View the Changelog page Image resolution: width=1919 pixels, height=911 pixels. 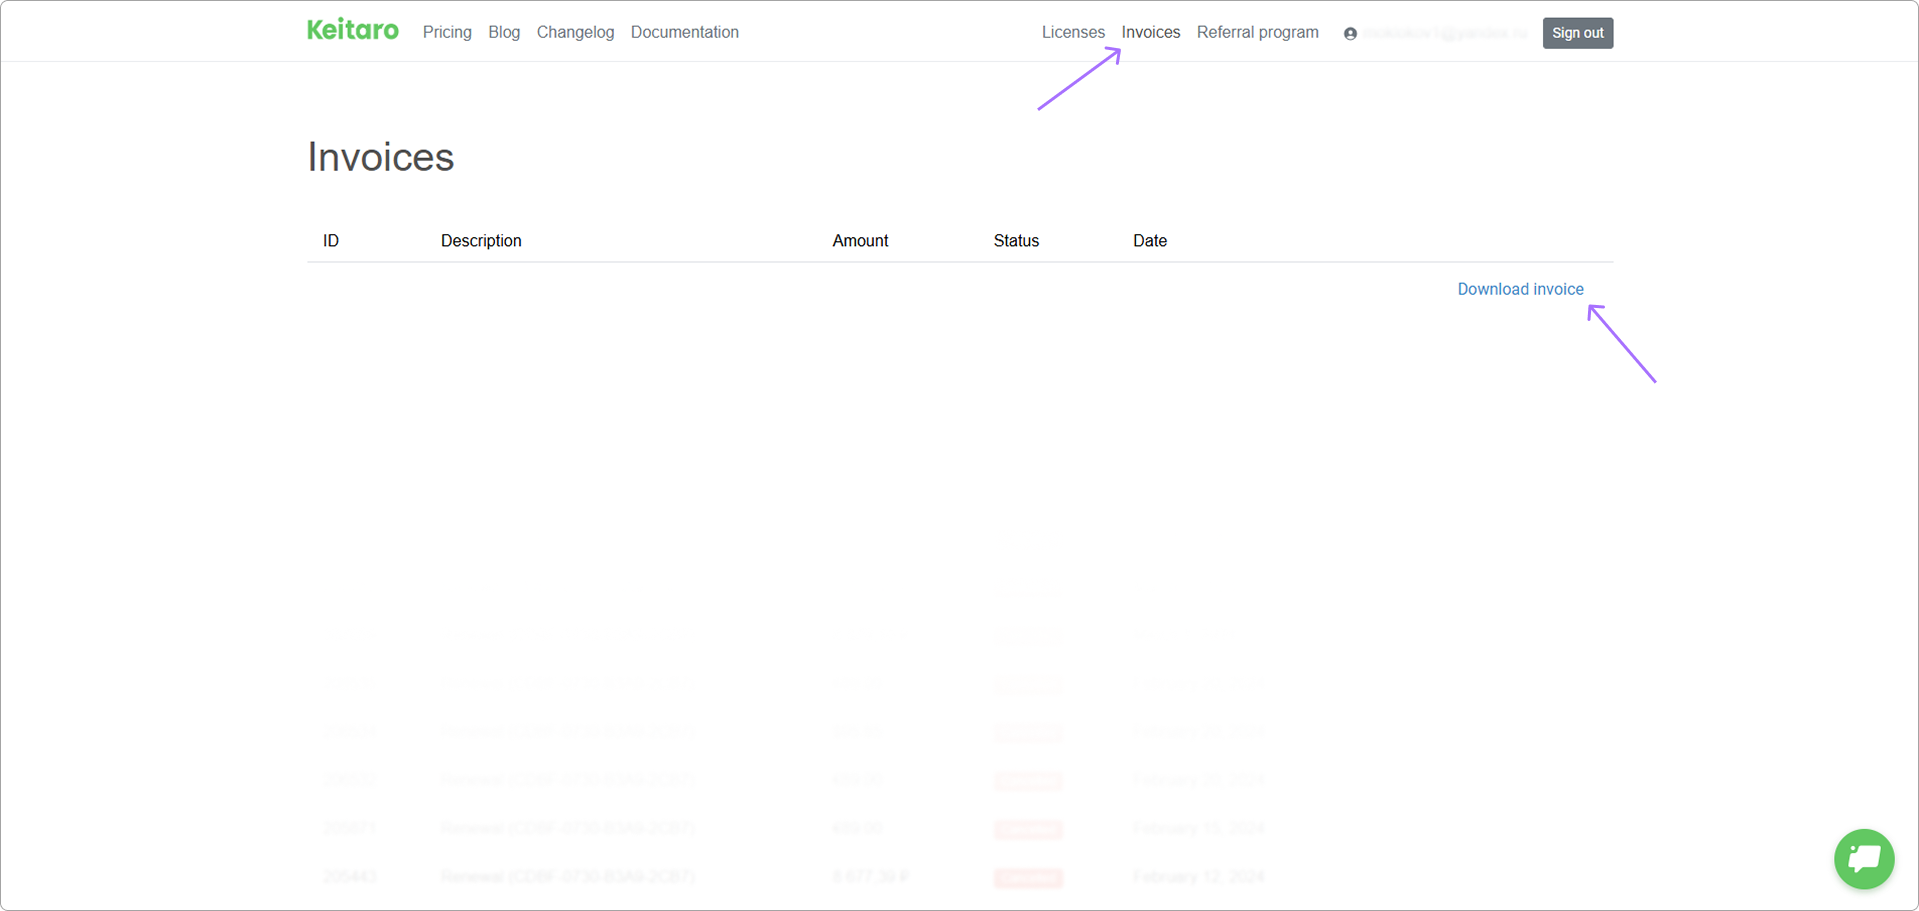pyautogui.click(x=575, y=32)
